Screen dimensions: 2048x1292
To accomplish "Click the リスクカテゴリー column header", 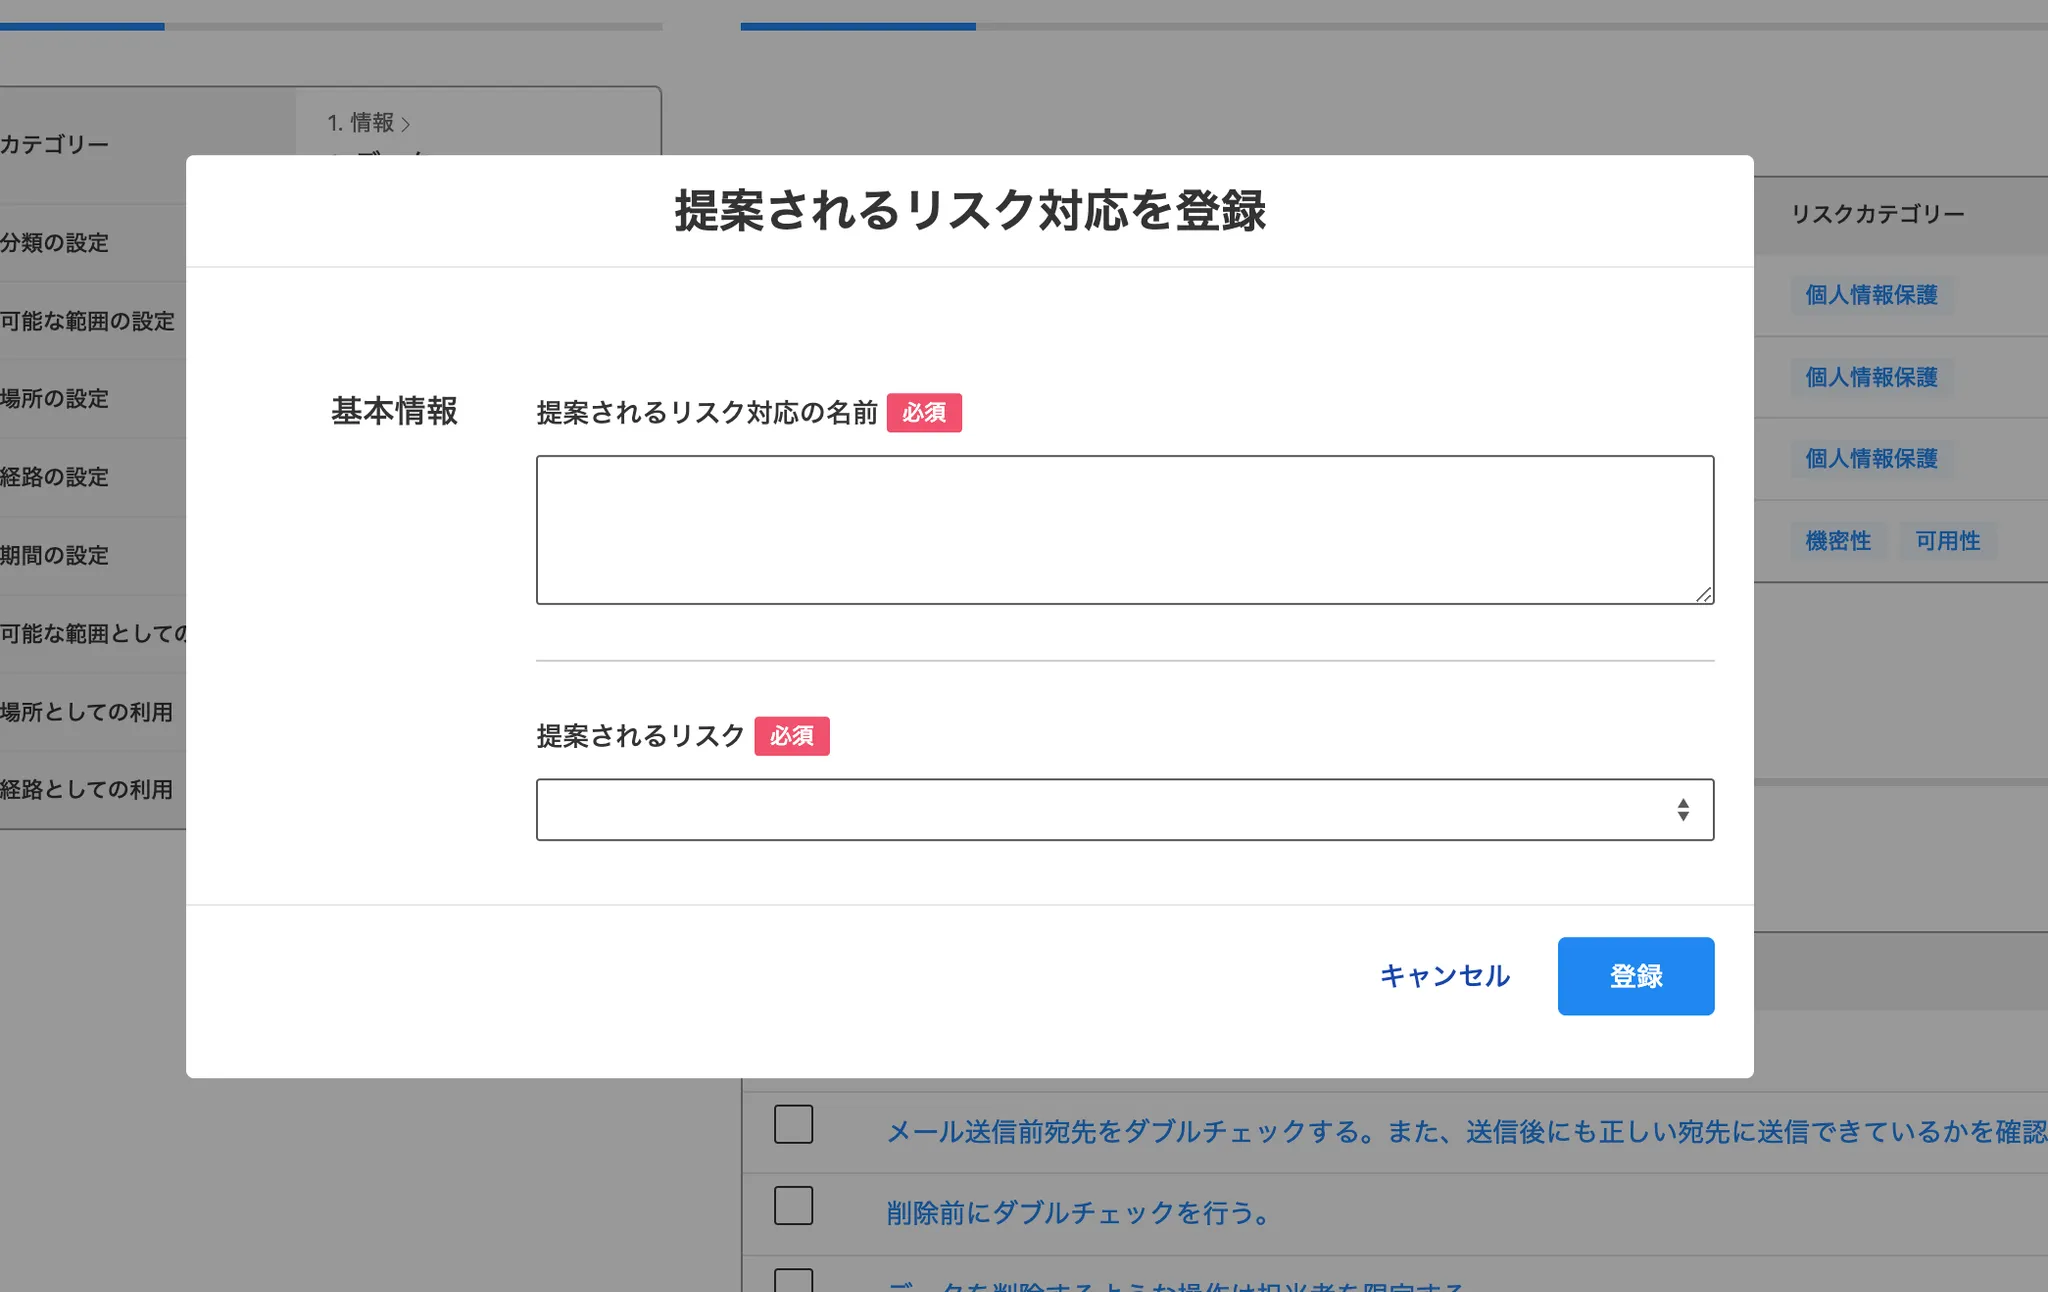I will tap(1878, 214).
